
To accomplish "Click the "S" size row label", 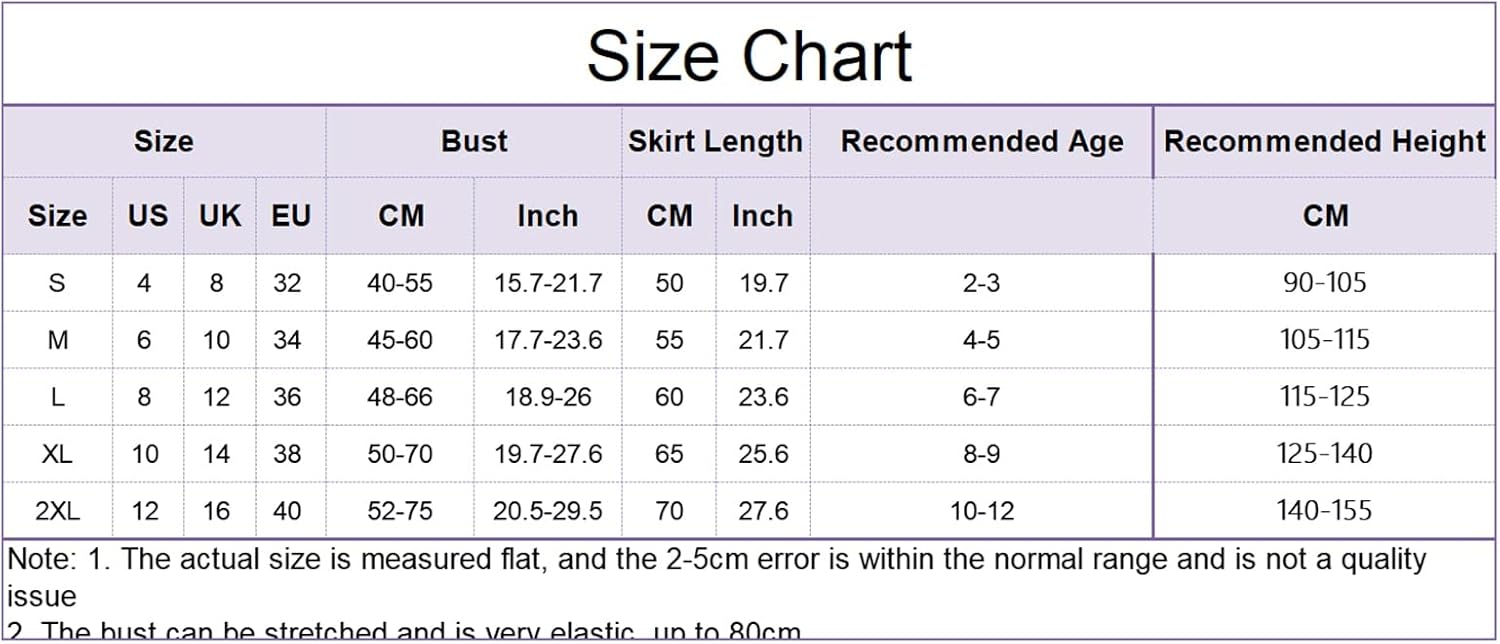I will click(57, 283).
